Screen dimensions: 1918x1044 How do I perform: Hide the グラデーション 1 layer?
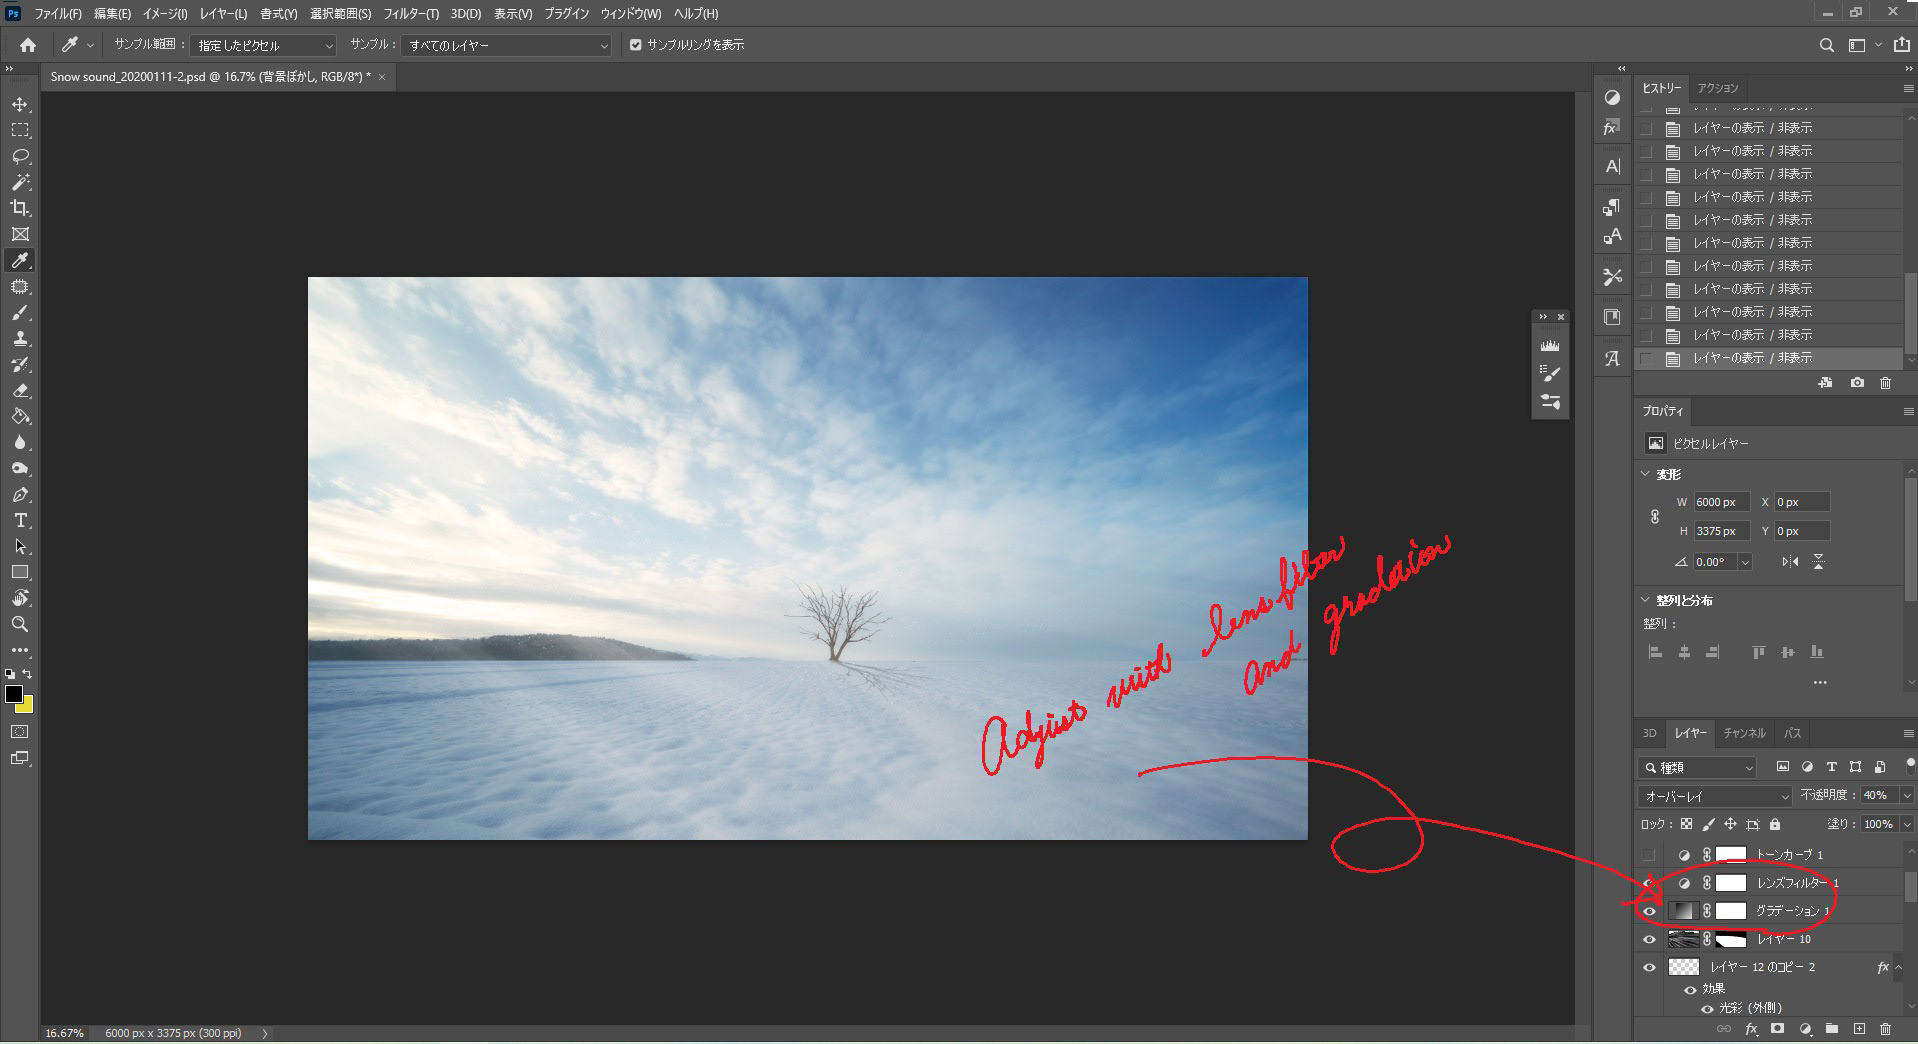1649,911
